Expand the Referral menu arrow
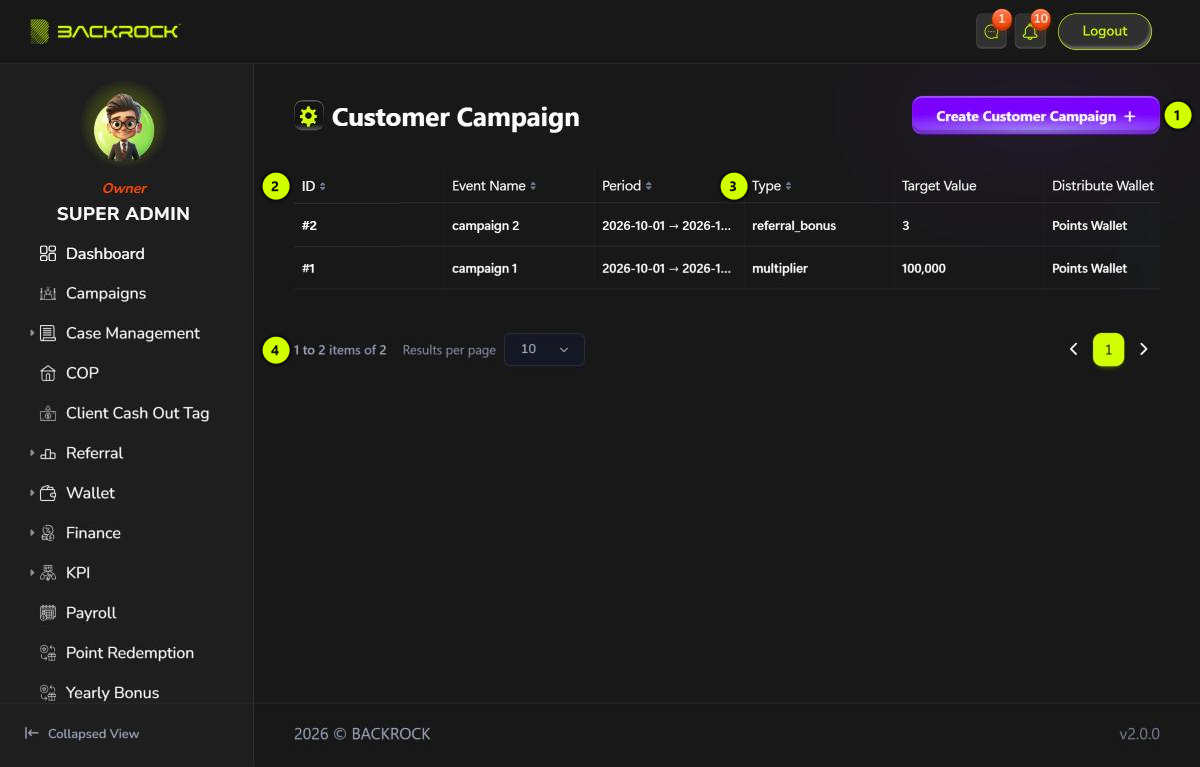The width and height of the screenshot is (1200, 767). [x=32, y=453]
